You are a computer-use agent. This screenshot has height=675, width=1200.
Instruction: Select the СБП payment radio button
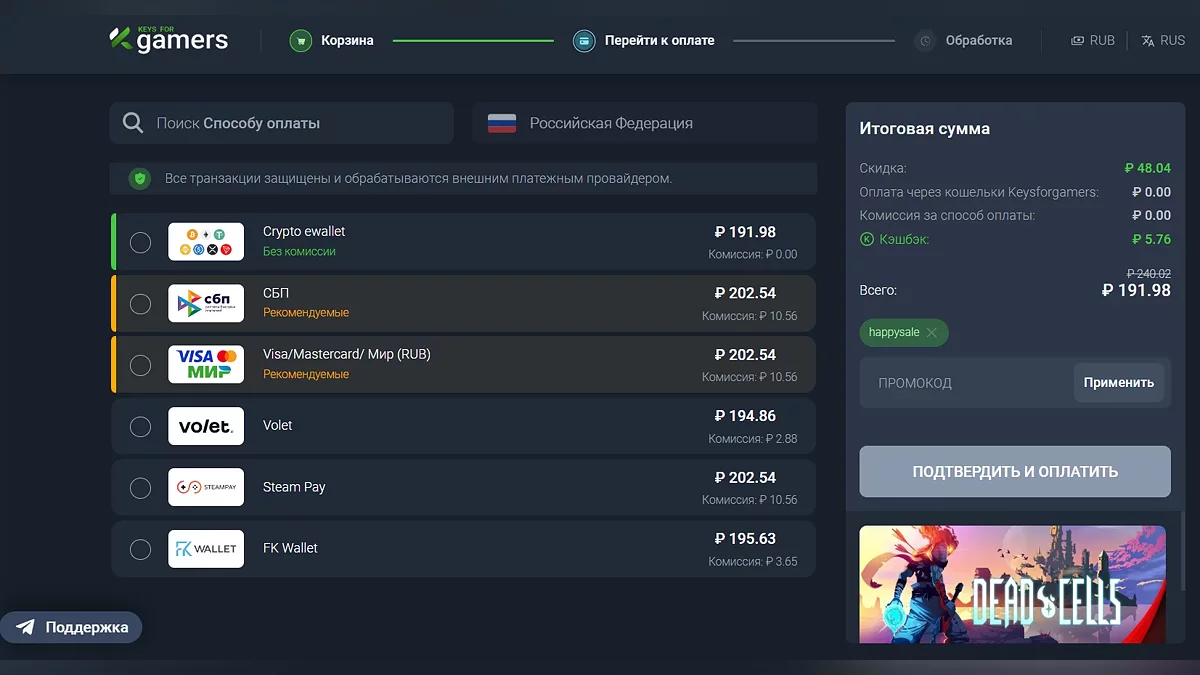point(141,304)
